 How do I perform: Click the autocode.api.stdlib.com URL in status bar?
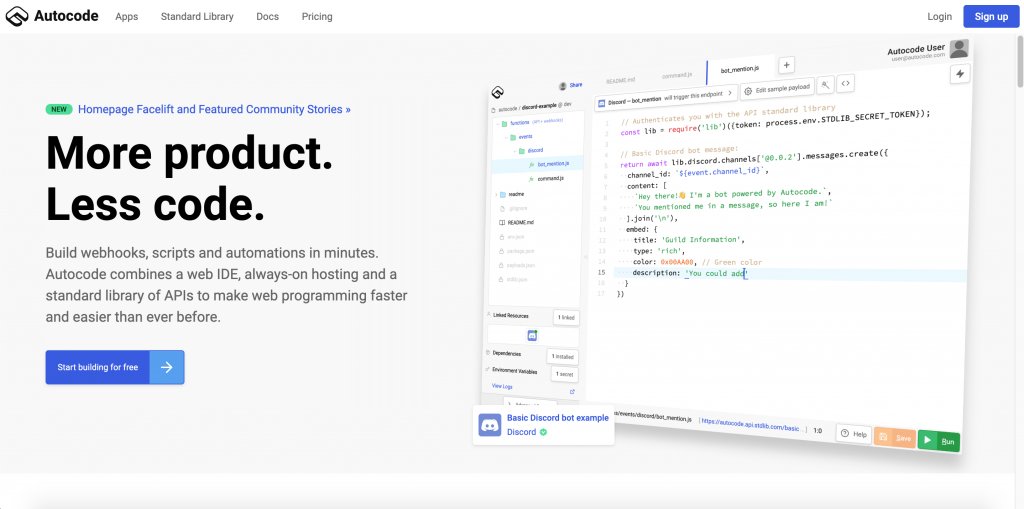pyautogui.click(x=753, y=426)
